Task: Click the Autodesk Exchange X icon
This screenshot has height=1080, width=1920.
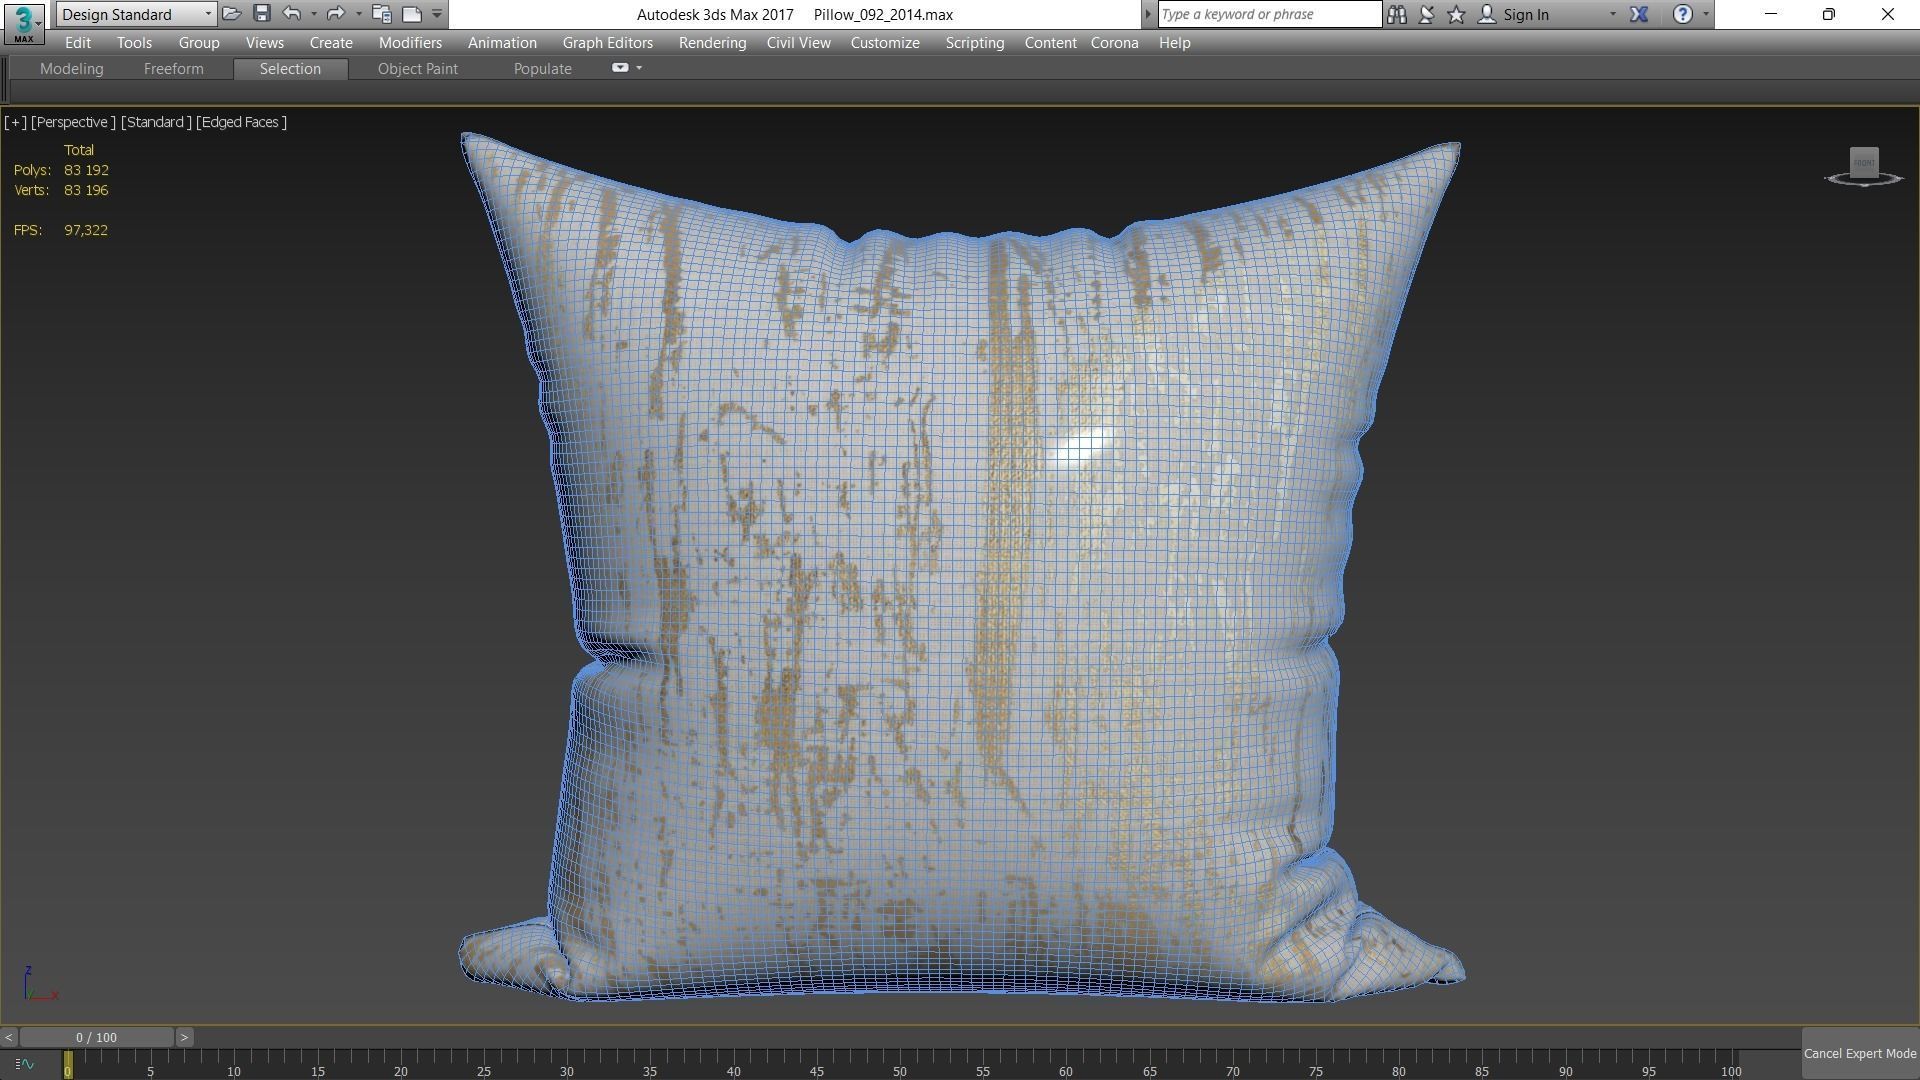Action: coord(1639,14)
